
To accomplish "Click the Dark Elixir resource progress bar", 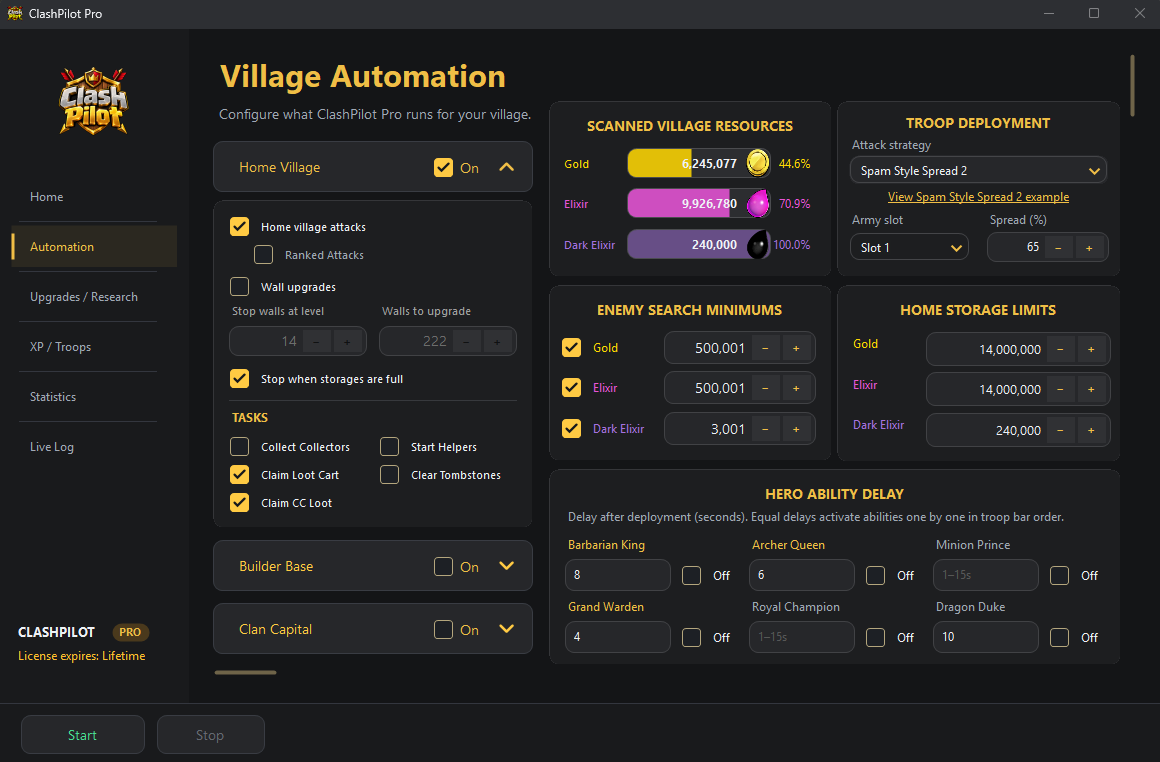I will click(x=698, y=244).
